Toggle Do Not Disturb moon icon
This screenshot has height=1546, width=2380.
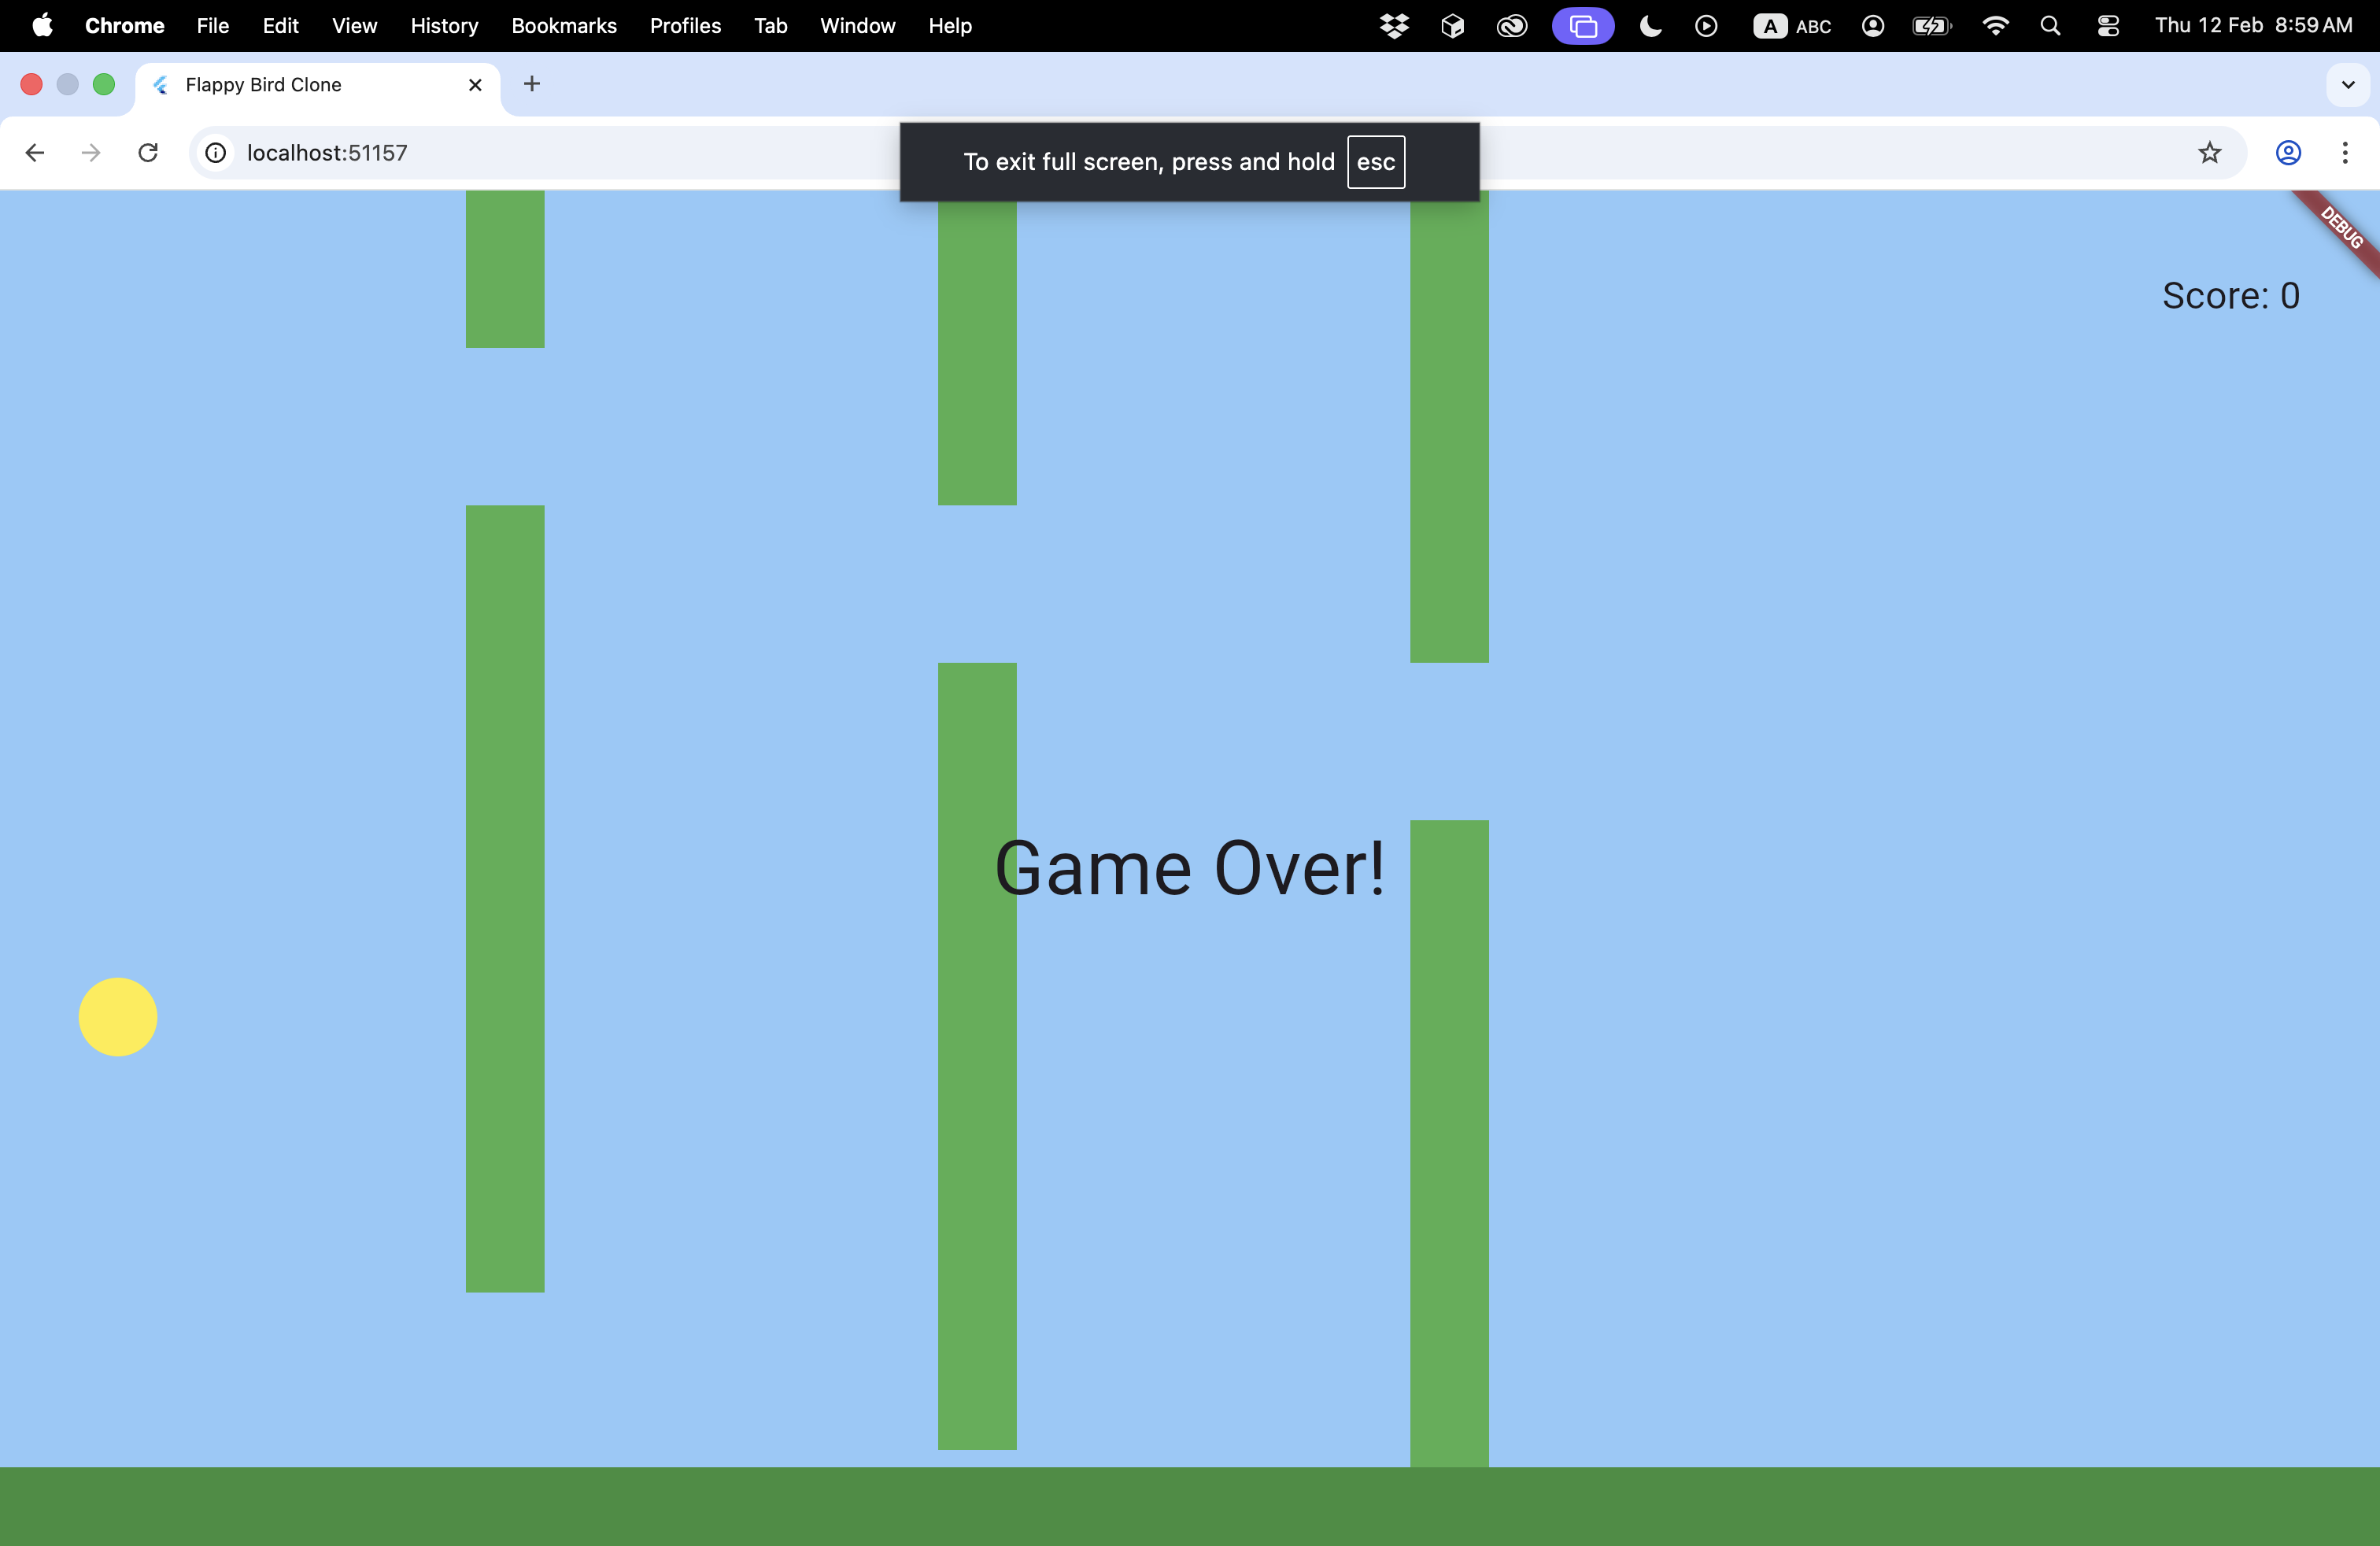point(1650,26)
